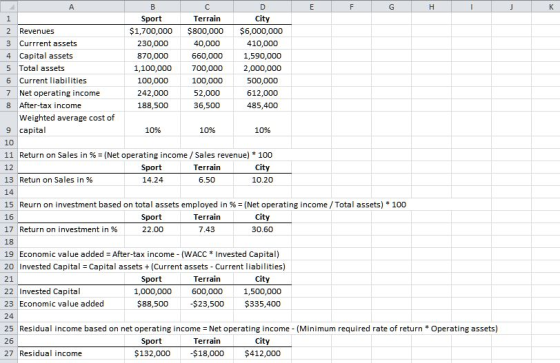
Task: Click capital assets value 1,590,000
Action: [262, 56]
